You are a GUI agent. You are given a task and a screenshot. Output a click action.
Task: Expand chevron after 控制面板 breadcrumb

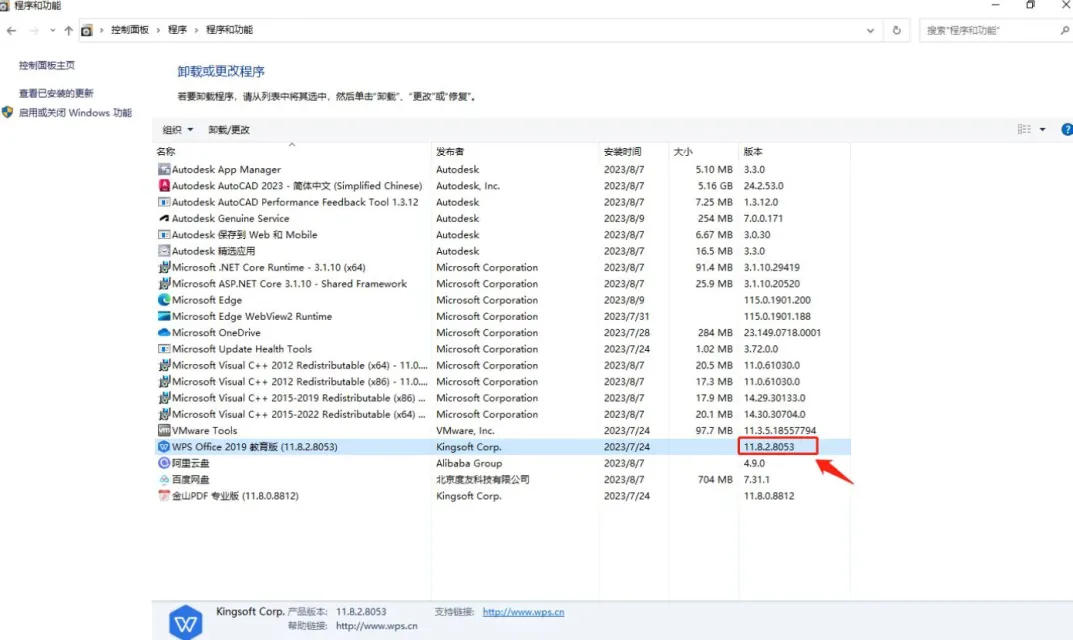tap(157, 30)
